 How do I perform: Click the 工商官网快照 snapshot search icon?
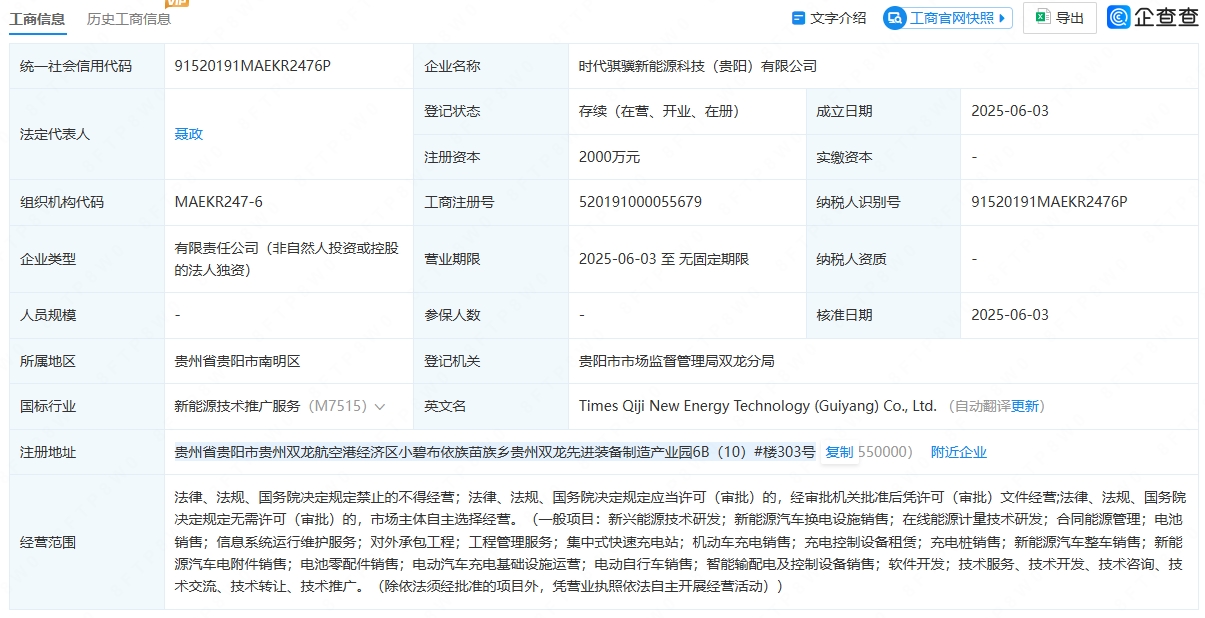coord(896,18)
